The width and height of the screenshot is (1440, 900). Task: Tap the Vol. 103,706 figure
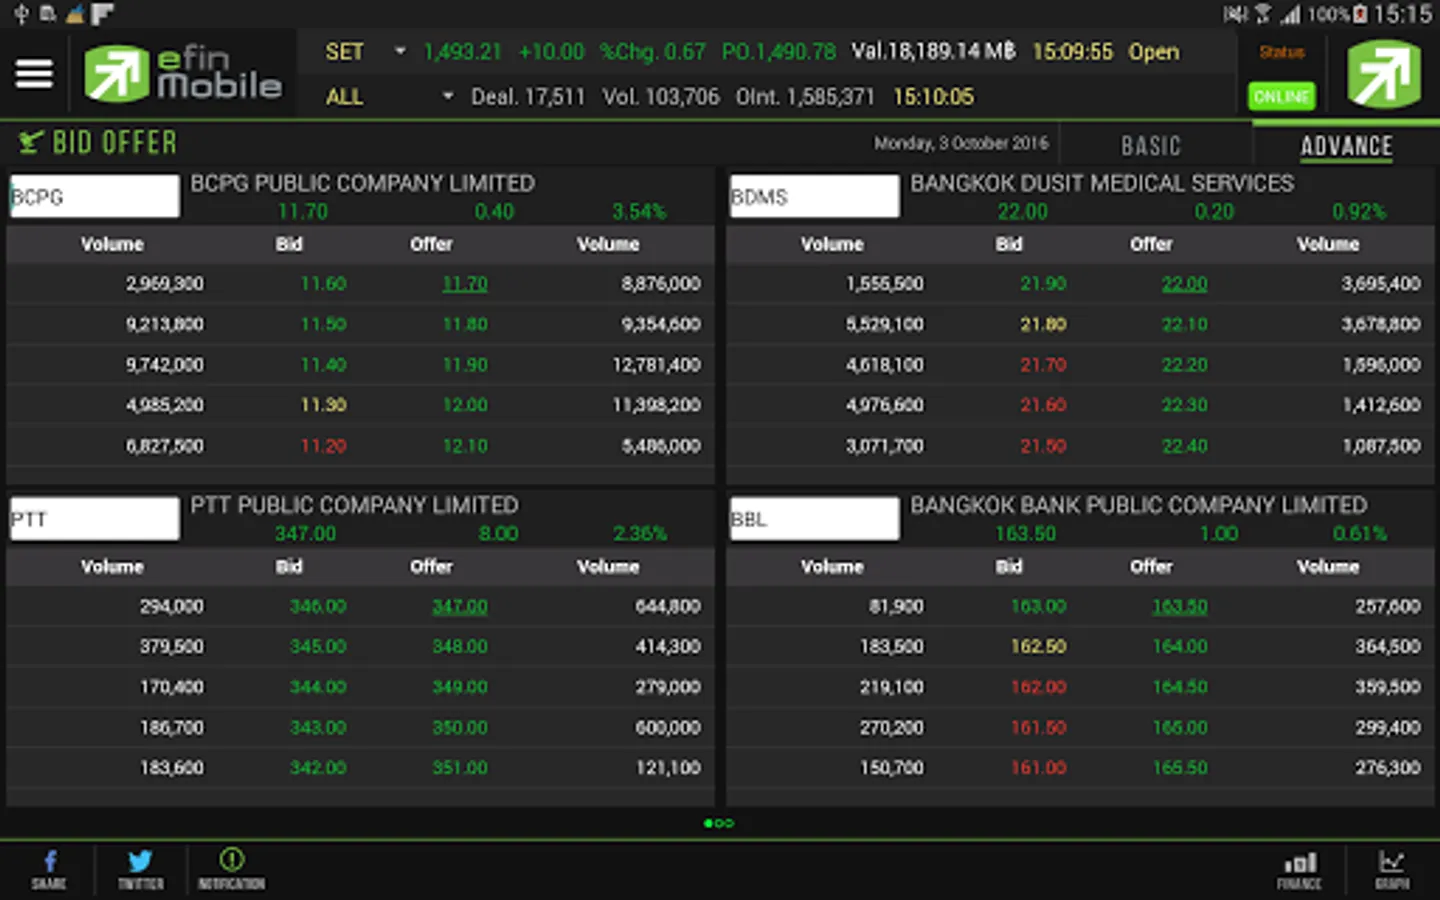coord(660,97)
